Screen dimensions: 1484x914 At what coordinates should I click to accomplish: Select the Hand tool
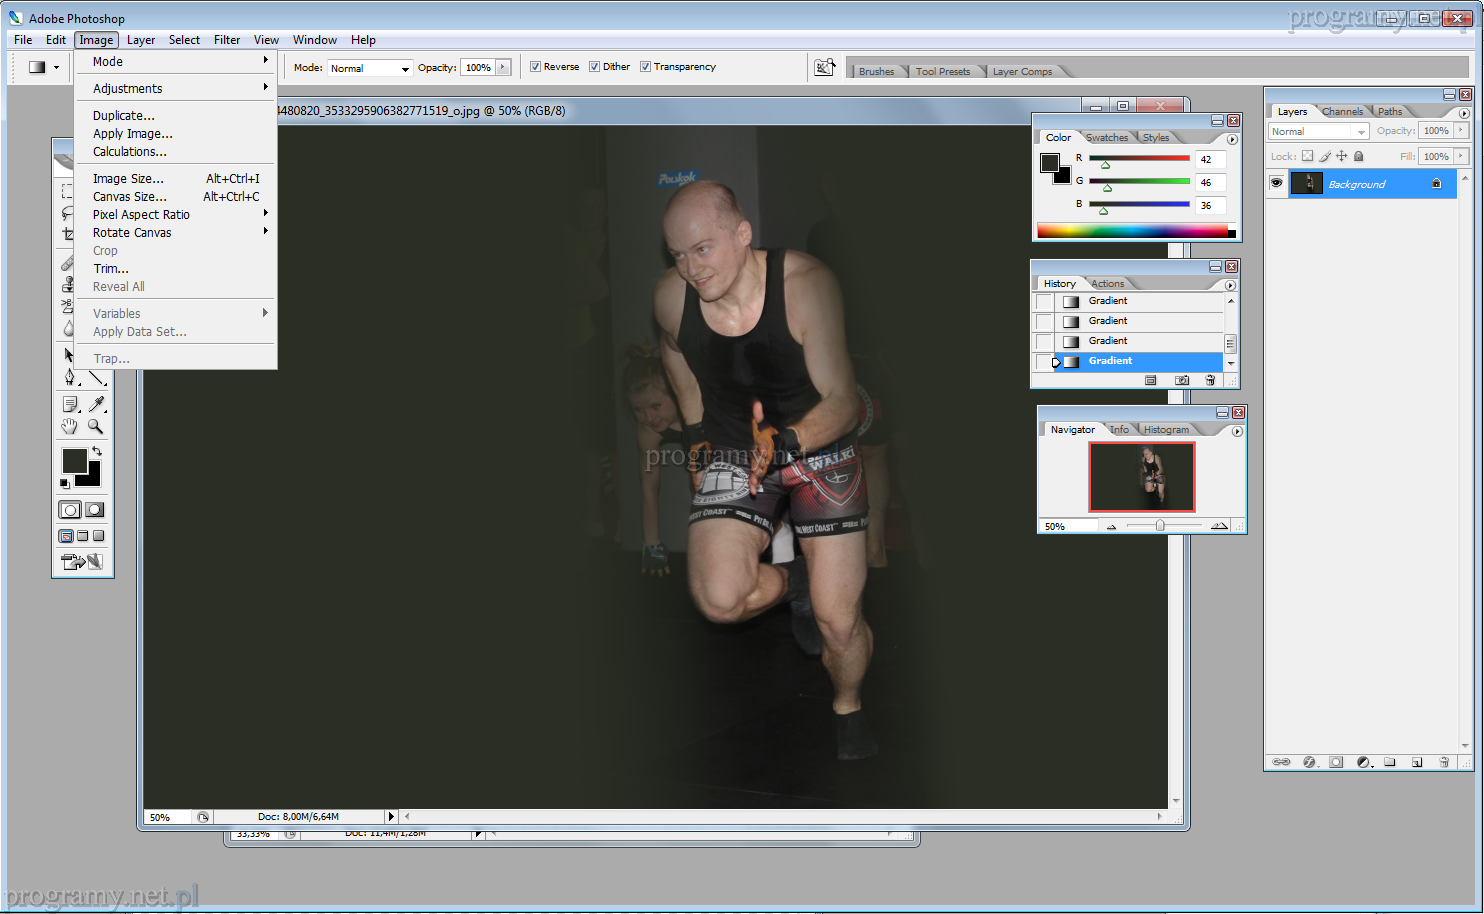point(69,426)
